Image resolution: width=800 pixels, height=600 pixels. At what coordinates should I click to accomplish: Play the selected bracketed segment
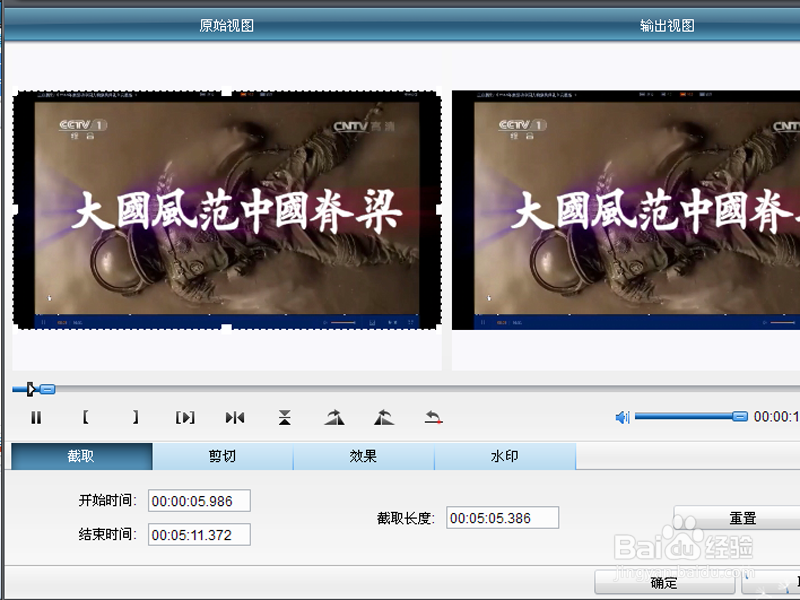click(x=185, y=418)
